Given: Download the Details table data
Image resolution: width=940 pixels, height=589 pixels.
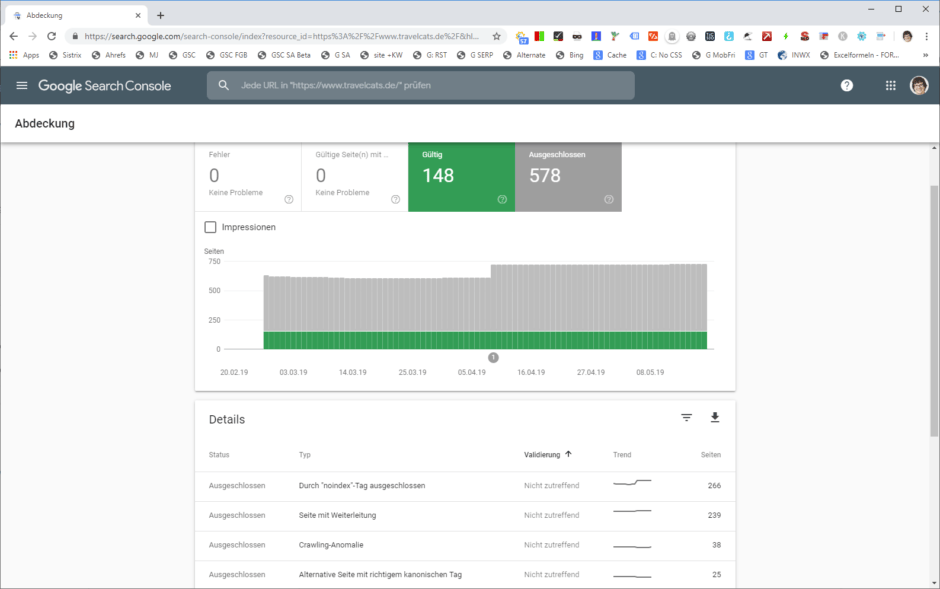Looking at the screenshot, I should pos(715,418).
